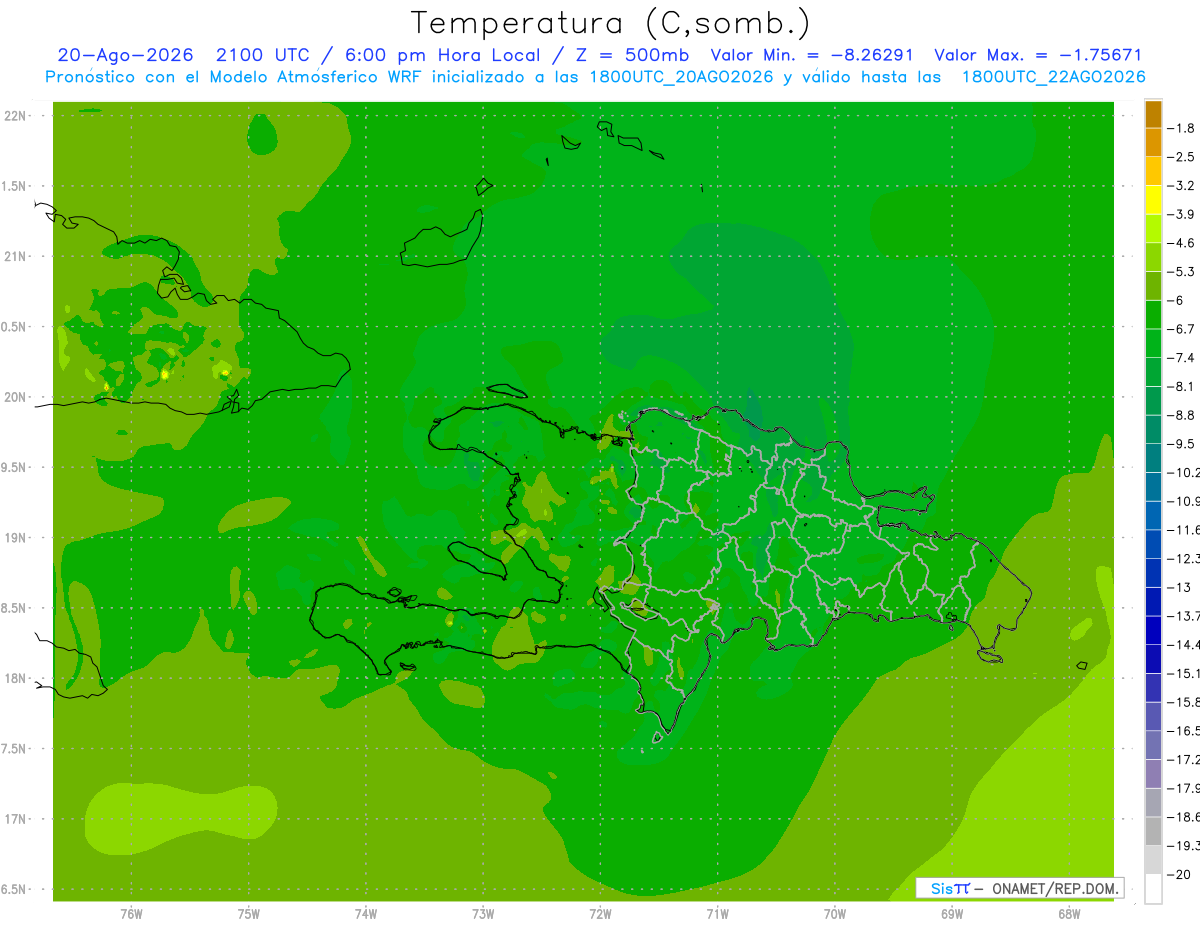Click the '-13' colorbar label
Image resolution: width=1200 pixels, height=927 pixels.
[x=1179, y=587]
